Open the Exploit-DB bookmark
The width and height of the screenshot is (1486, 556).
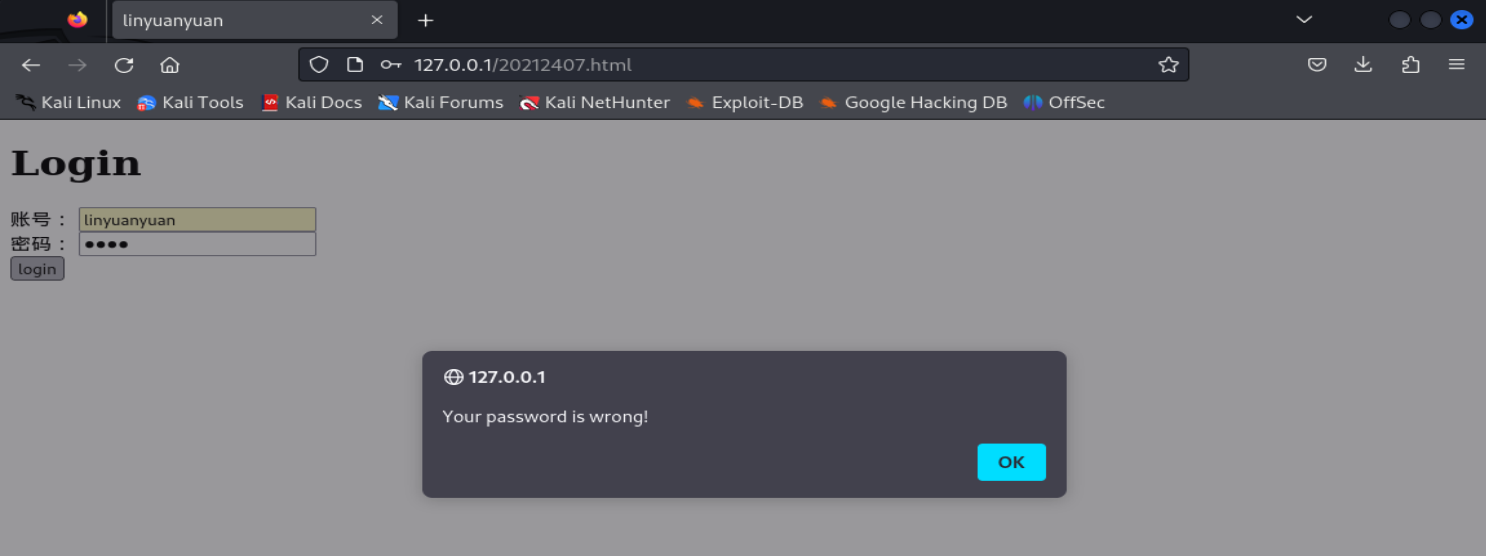point(745,102)
